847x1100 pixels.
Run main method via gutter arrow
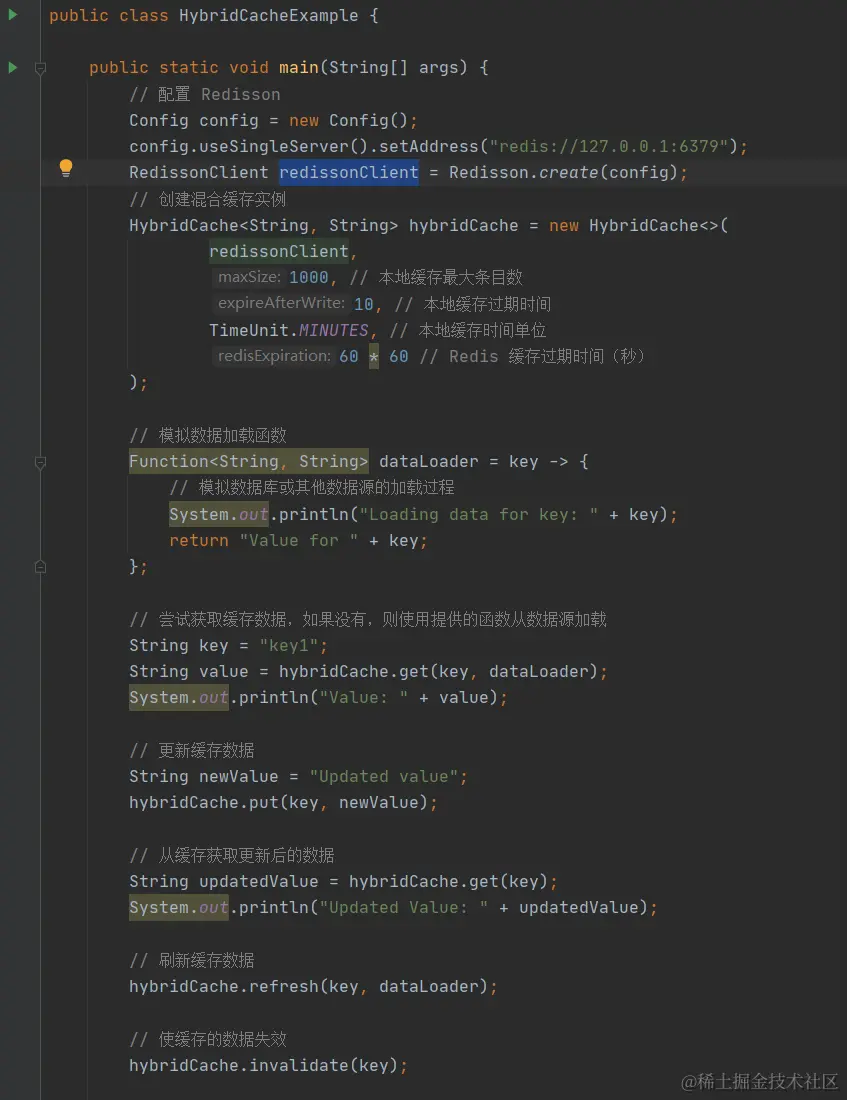(13, 67)
